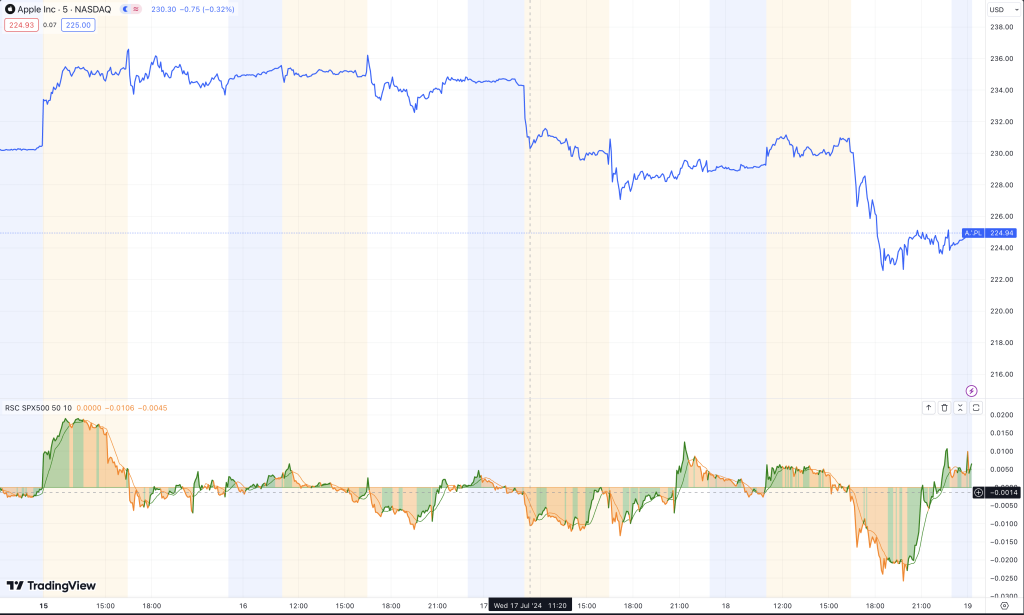
Task: Click the purple lightning quick-action icon
Action: pos(971,391)
